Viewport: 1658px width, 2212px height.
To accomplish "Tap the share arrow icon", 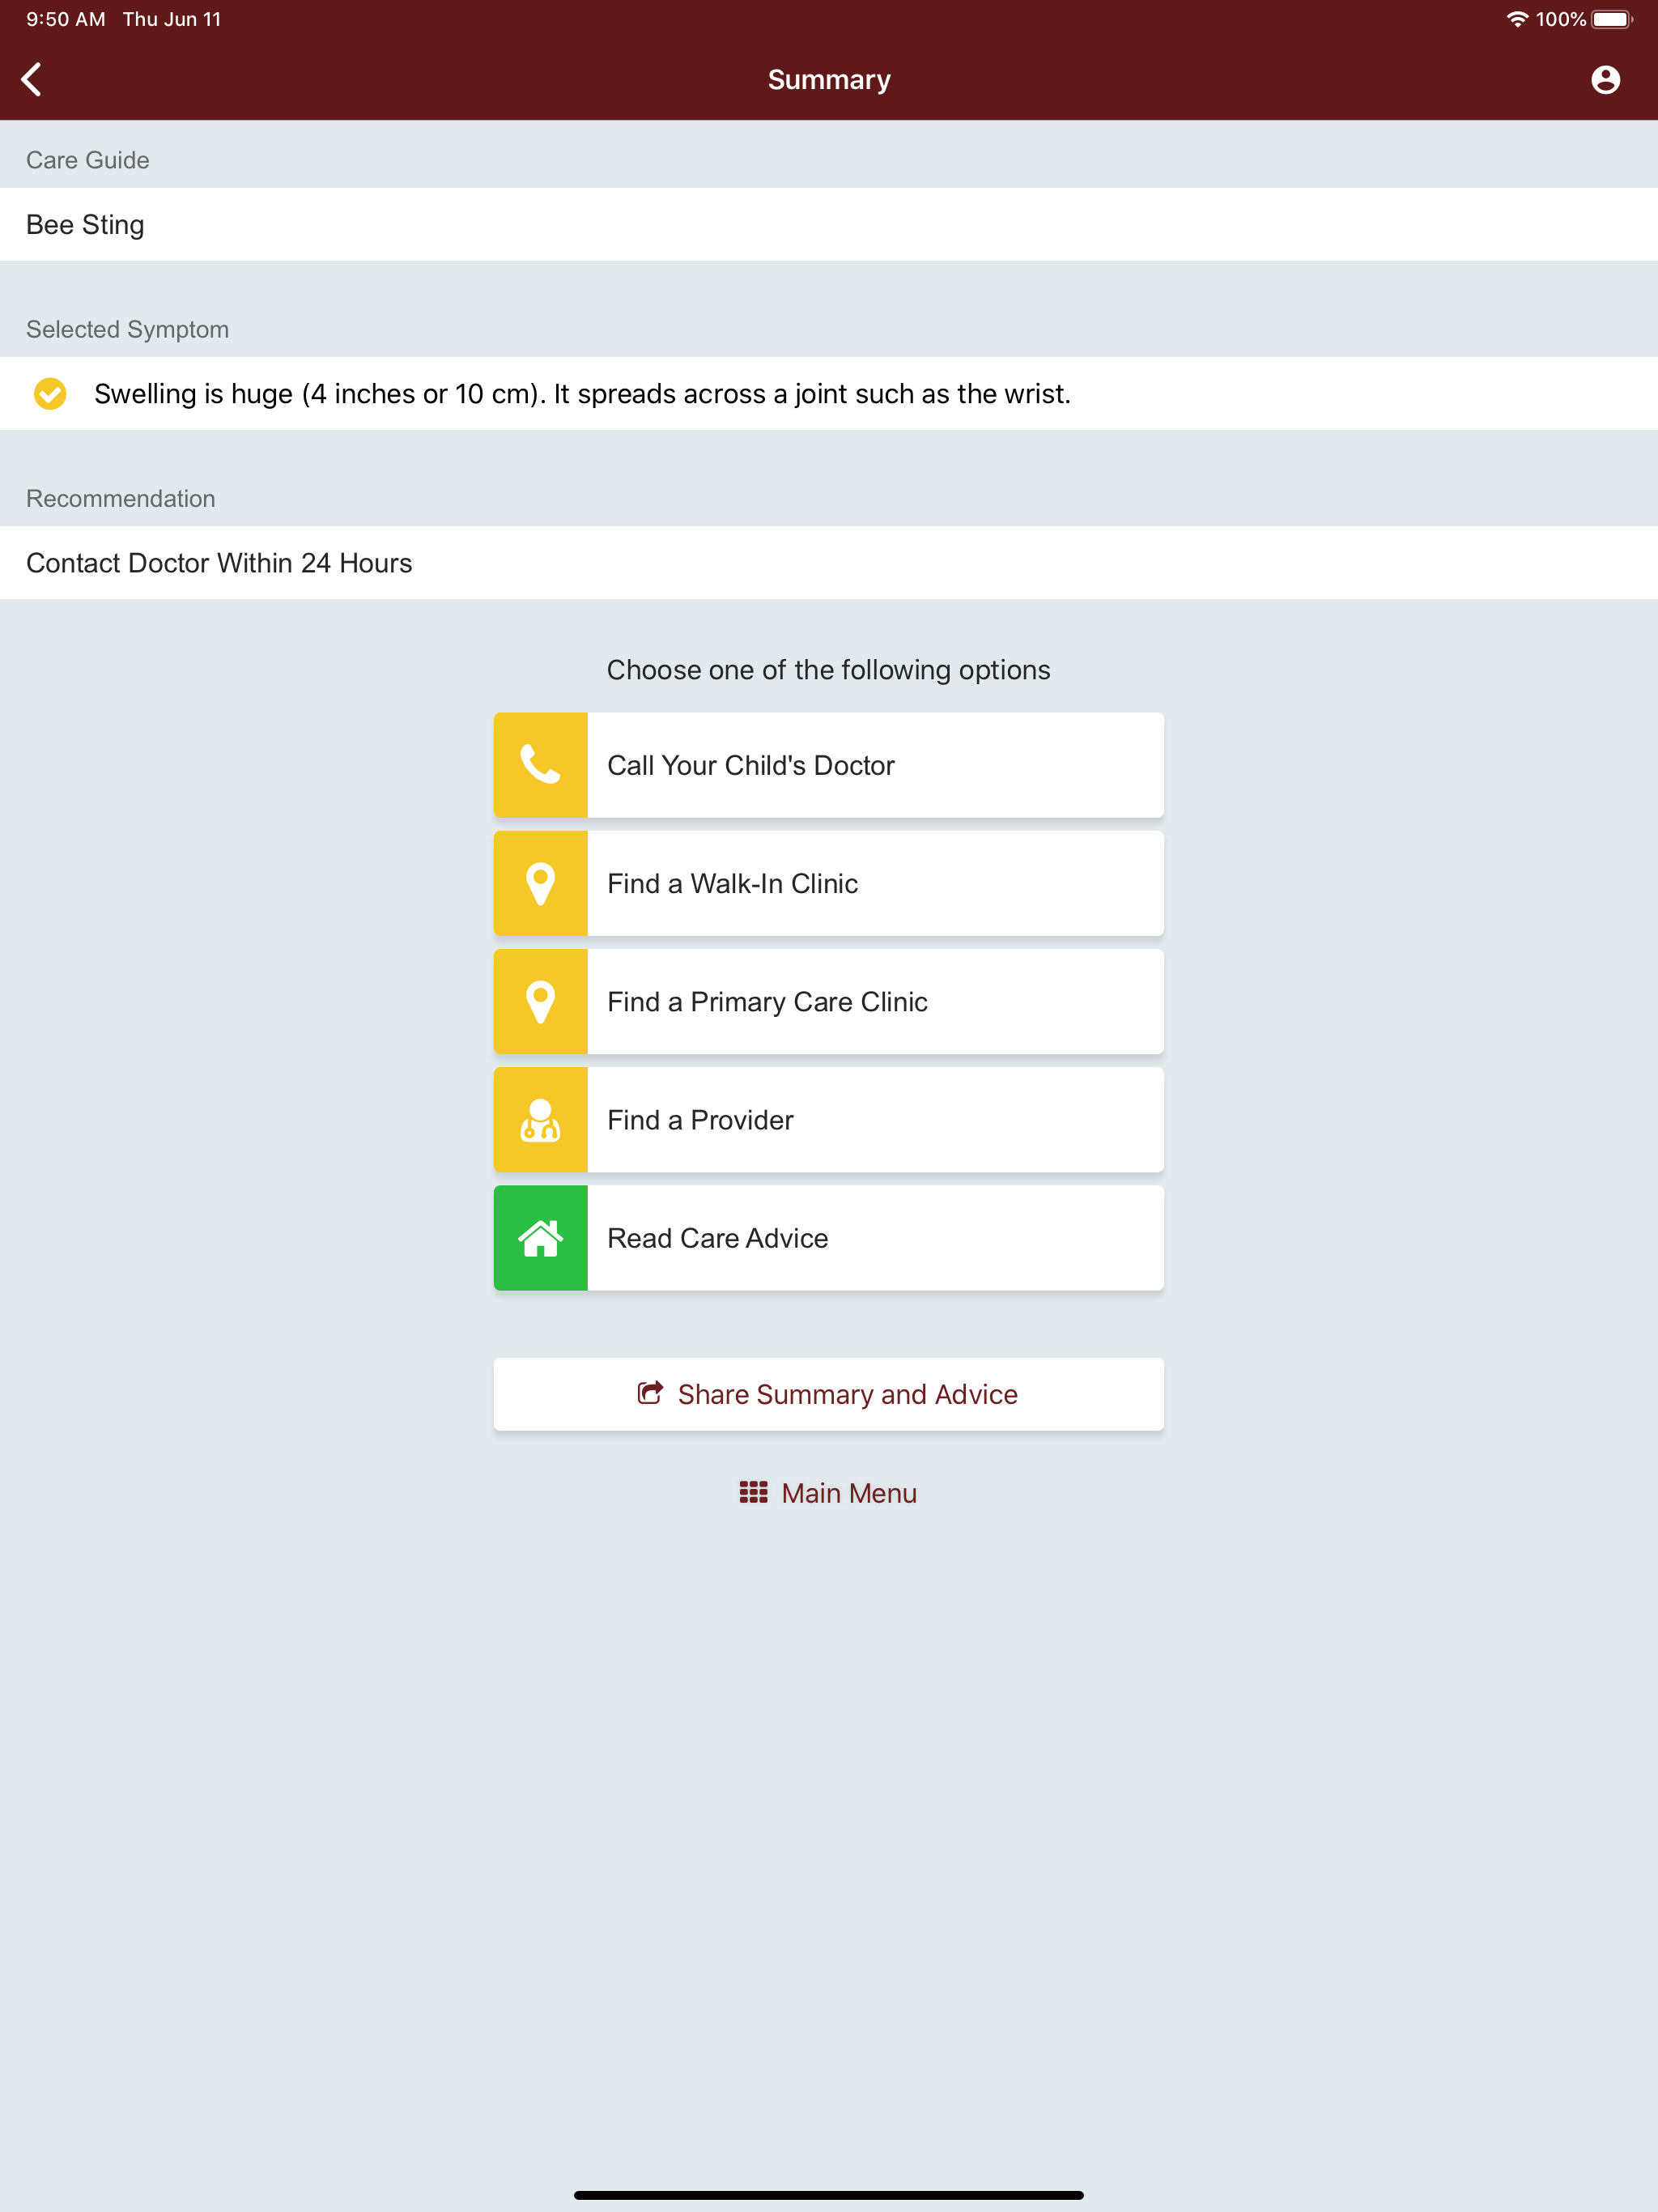I will coord(650,1393).
